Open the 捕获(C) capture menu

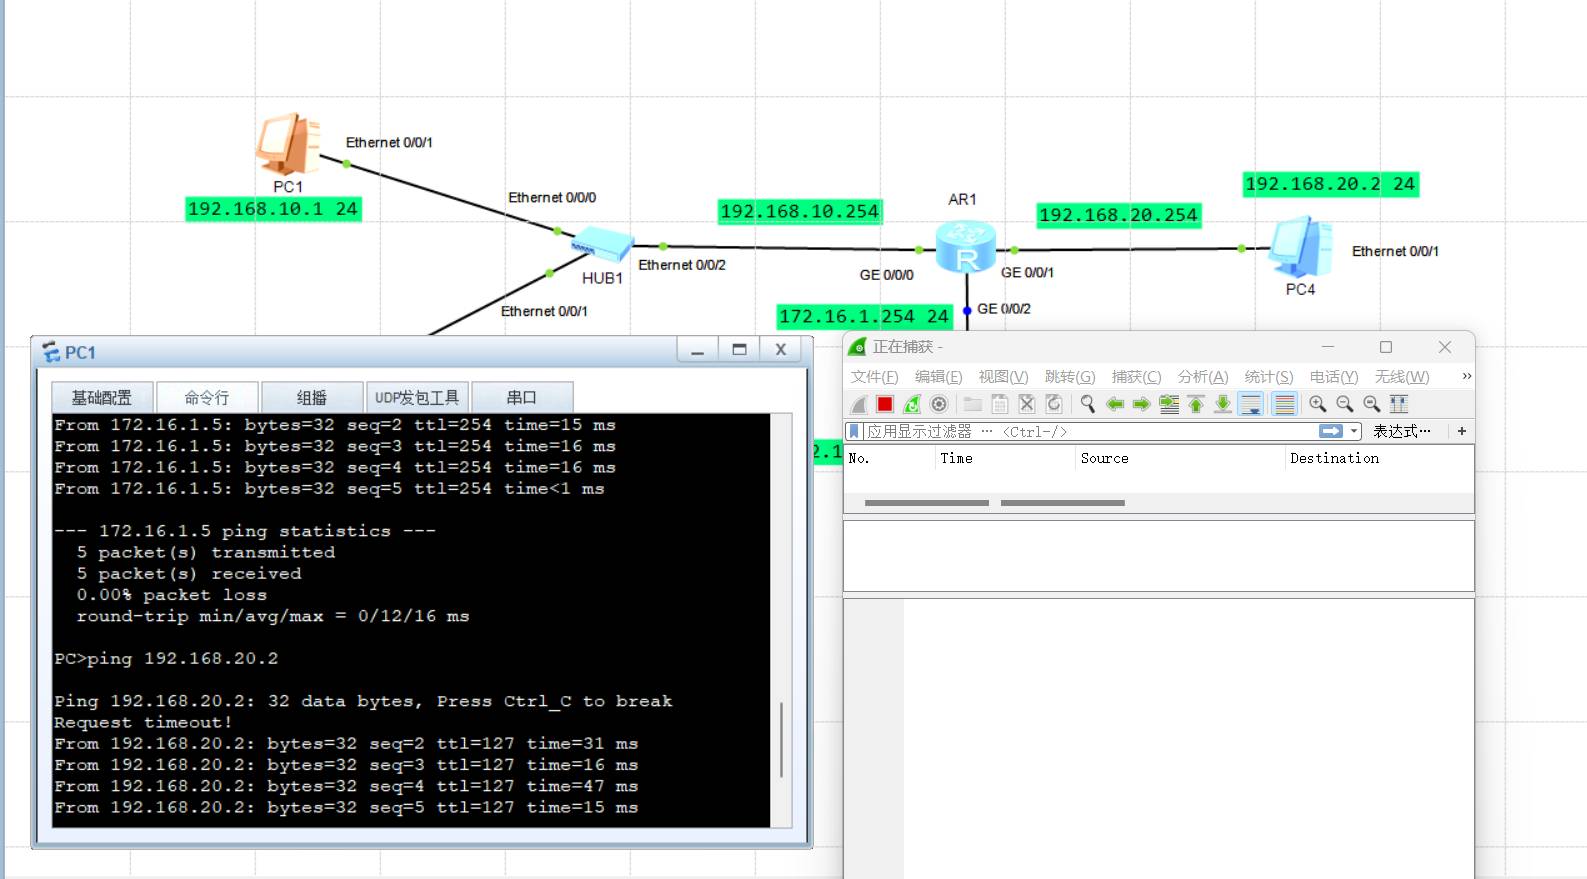[1136, 377]
